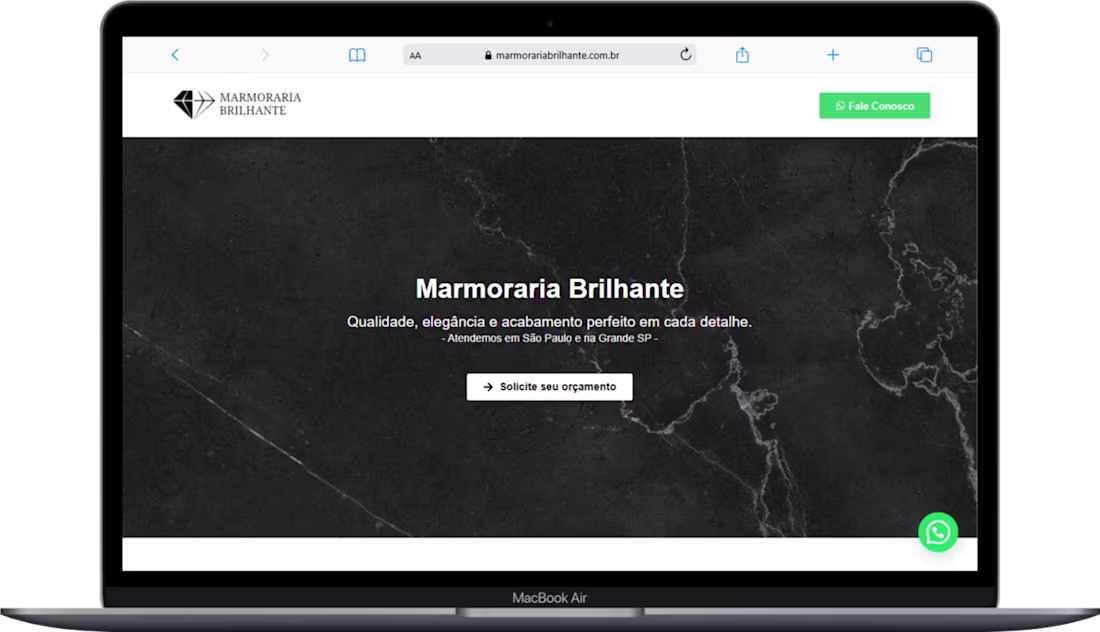The image size is (1100, 632).
Task: Click the website domain marmorariabrilhante.com.br
Action: pyautogui.click(x=560, y=55)
